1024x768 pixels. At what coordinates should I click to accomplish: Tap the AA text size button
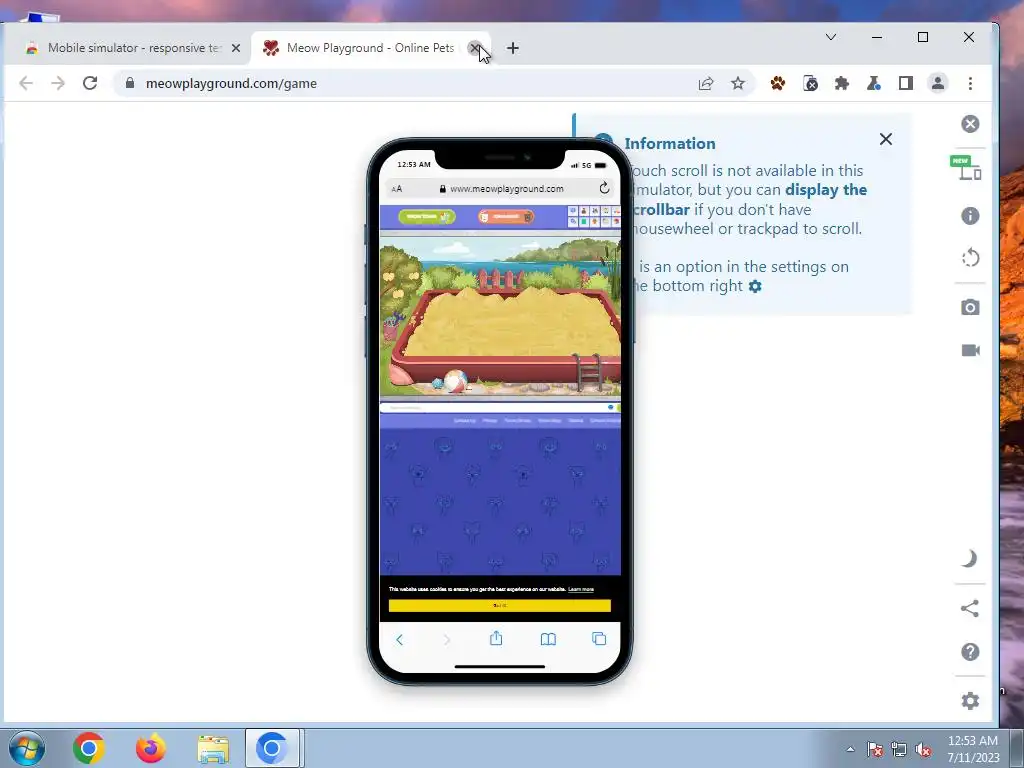tap(396, 189)
